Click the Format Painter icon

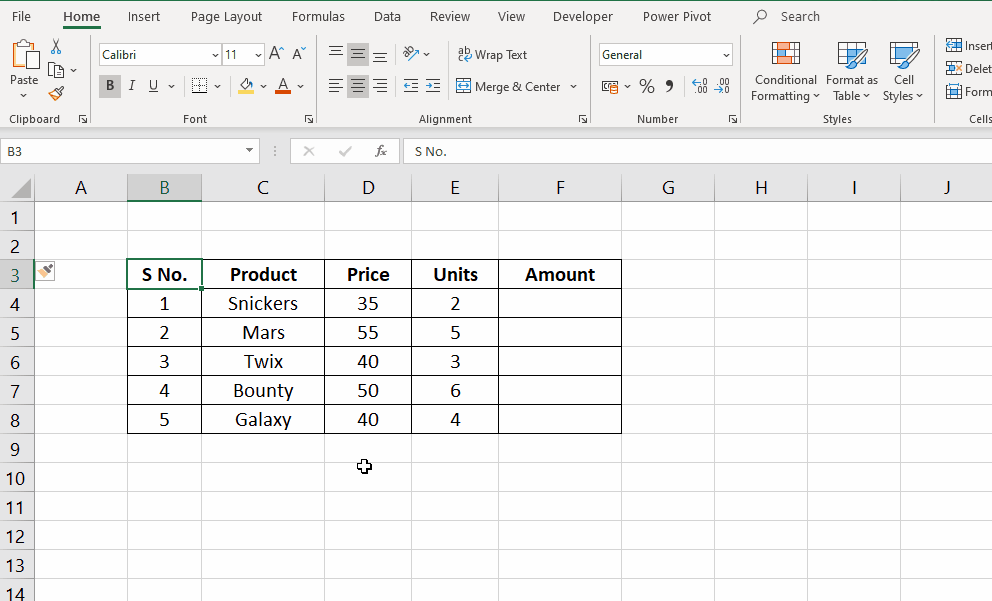[x=58, y=93]
